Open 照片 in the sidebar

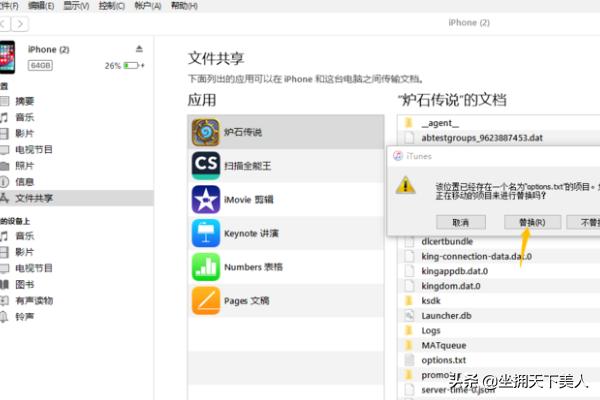coord(25,166)
